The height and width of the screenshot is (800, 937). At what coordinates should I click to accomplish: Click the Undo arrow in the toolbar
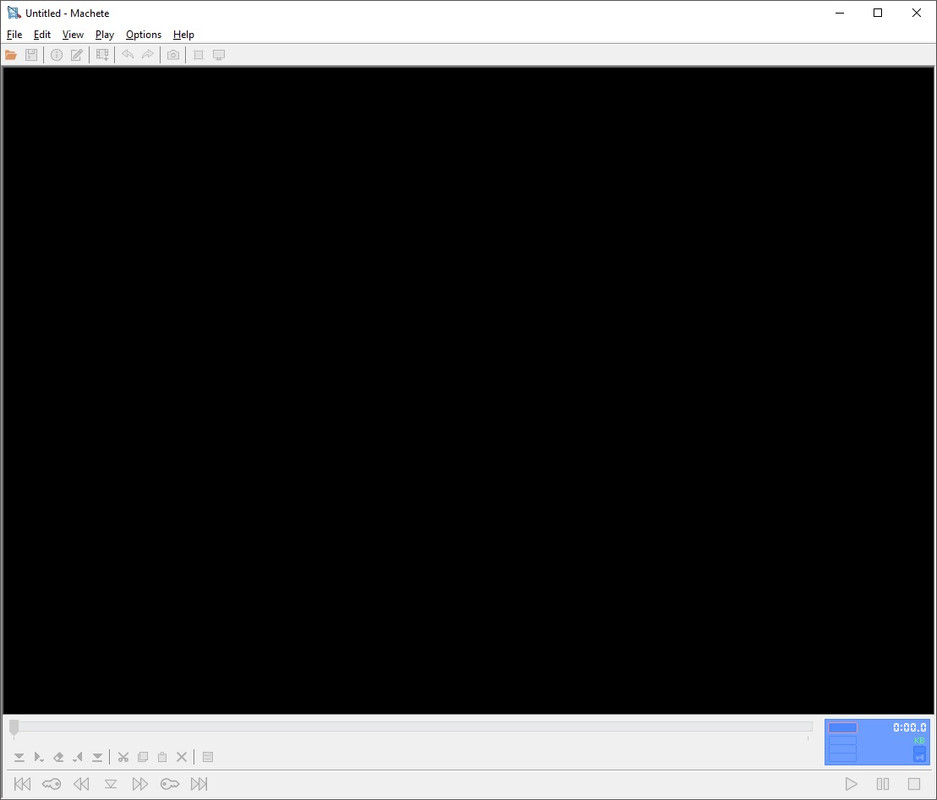pyautogui.click(x=127, y=55)
